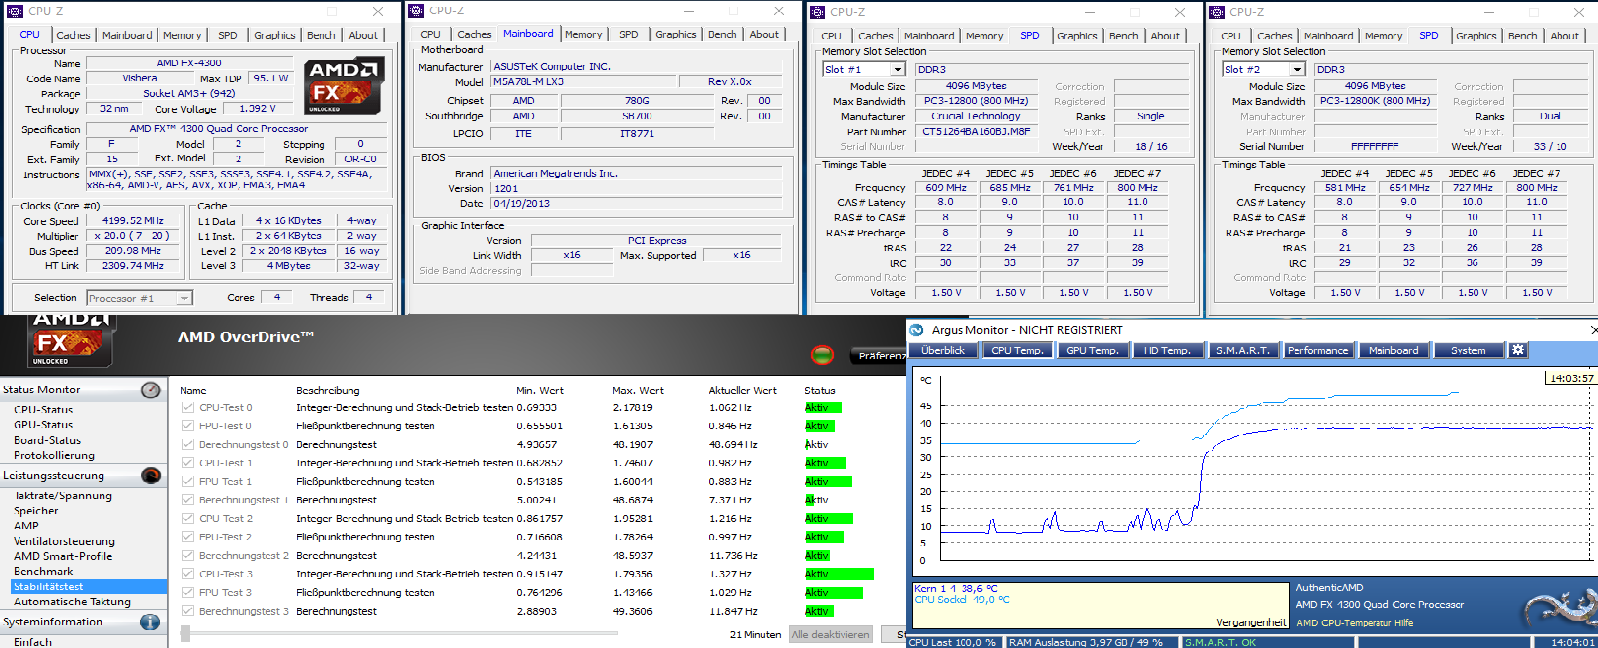Open the Slot #1 memory dropdown
This screenshot has height=648, width=1598.
click(x=864, y=69)
